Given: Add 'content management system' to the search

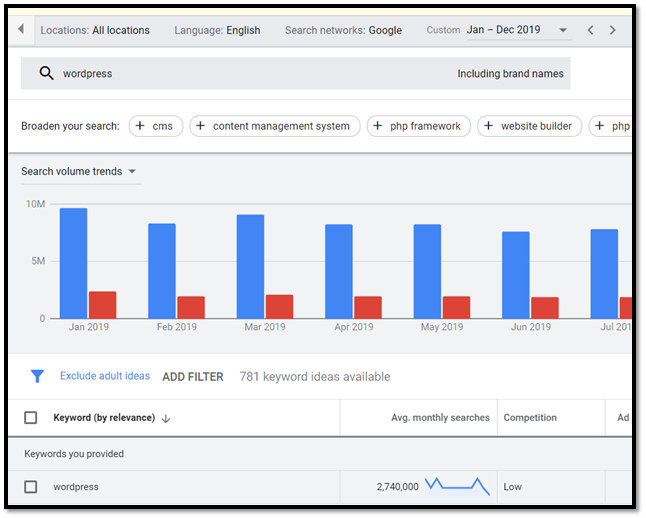Looking at the screenshot, I should click(275, 126).
